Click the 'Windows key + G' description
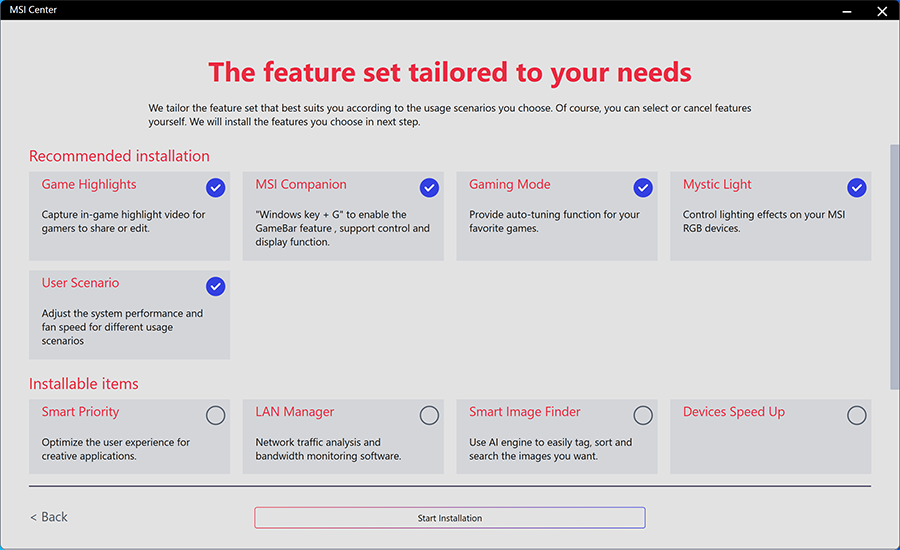The height and width of the screenshot is (550, 900). point(343,228)
